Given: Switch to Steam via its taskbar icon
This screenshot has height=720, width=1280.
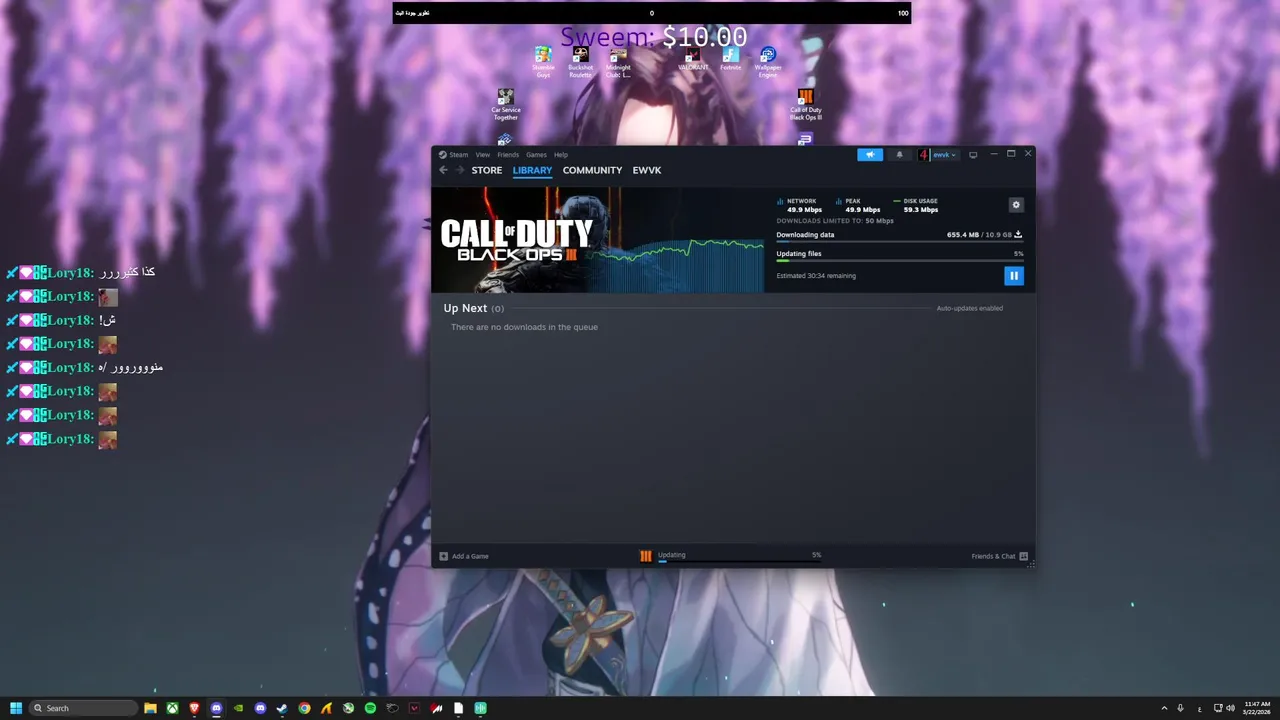Looking at the screenshot, I should [282, 708].
